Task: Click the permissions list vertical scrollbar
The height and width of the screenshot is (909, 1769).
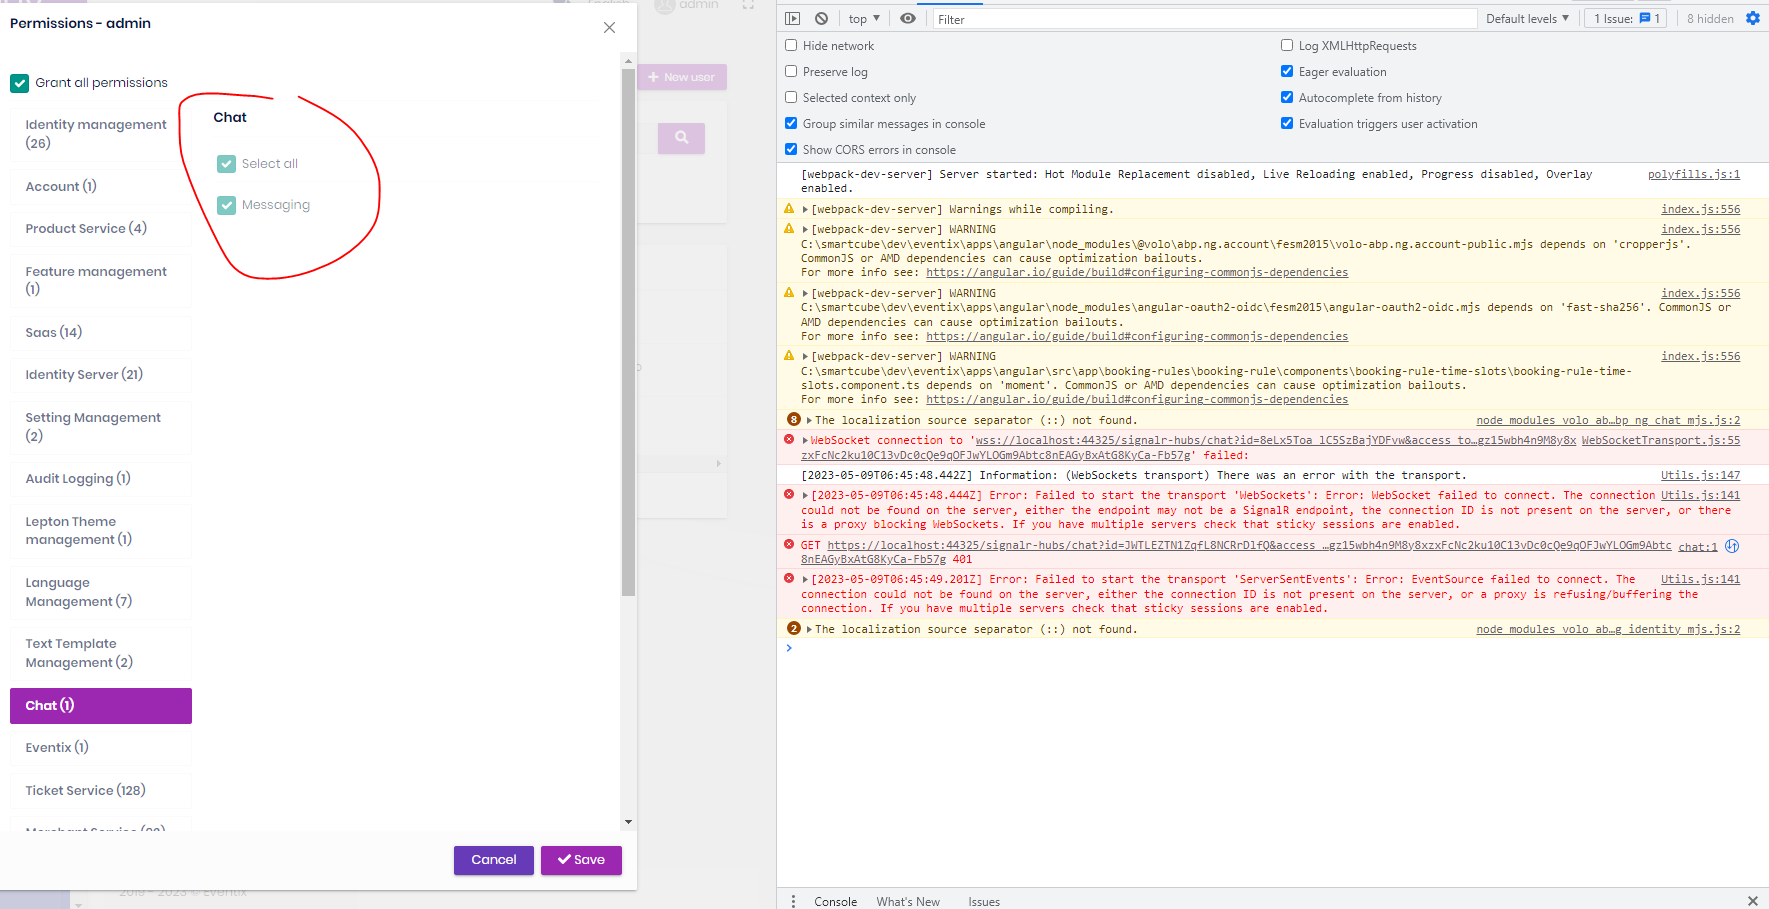Action: coord(628,330)
